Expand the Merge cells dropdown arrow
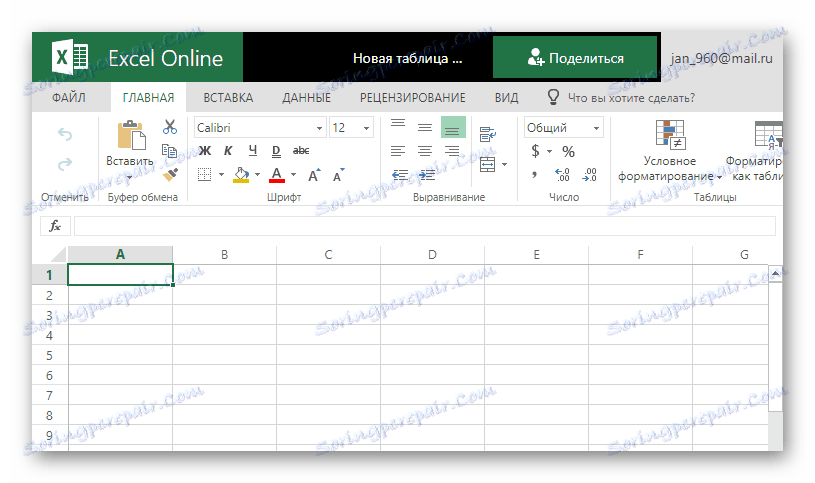This screenshot has width=815, height=483. click(x=504, y=165)
